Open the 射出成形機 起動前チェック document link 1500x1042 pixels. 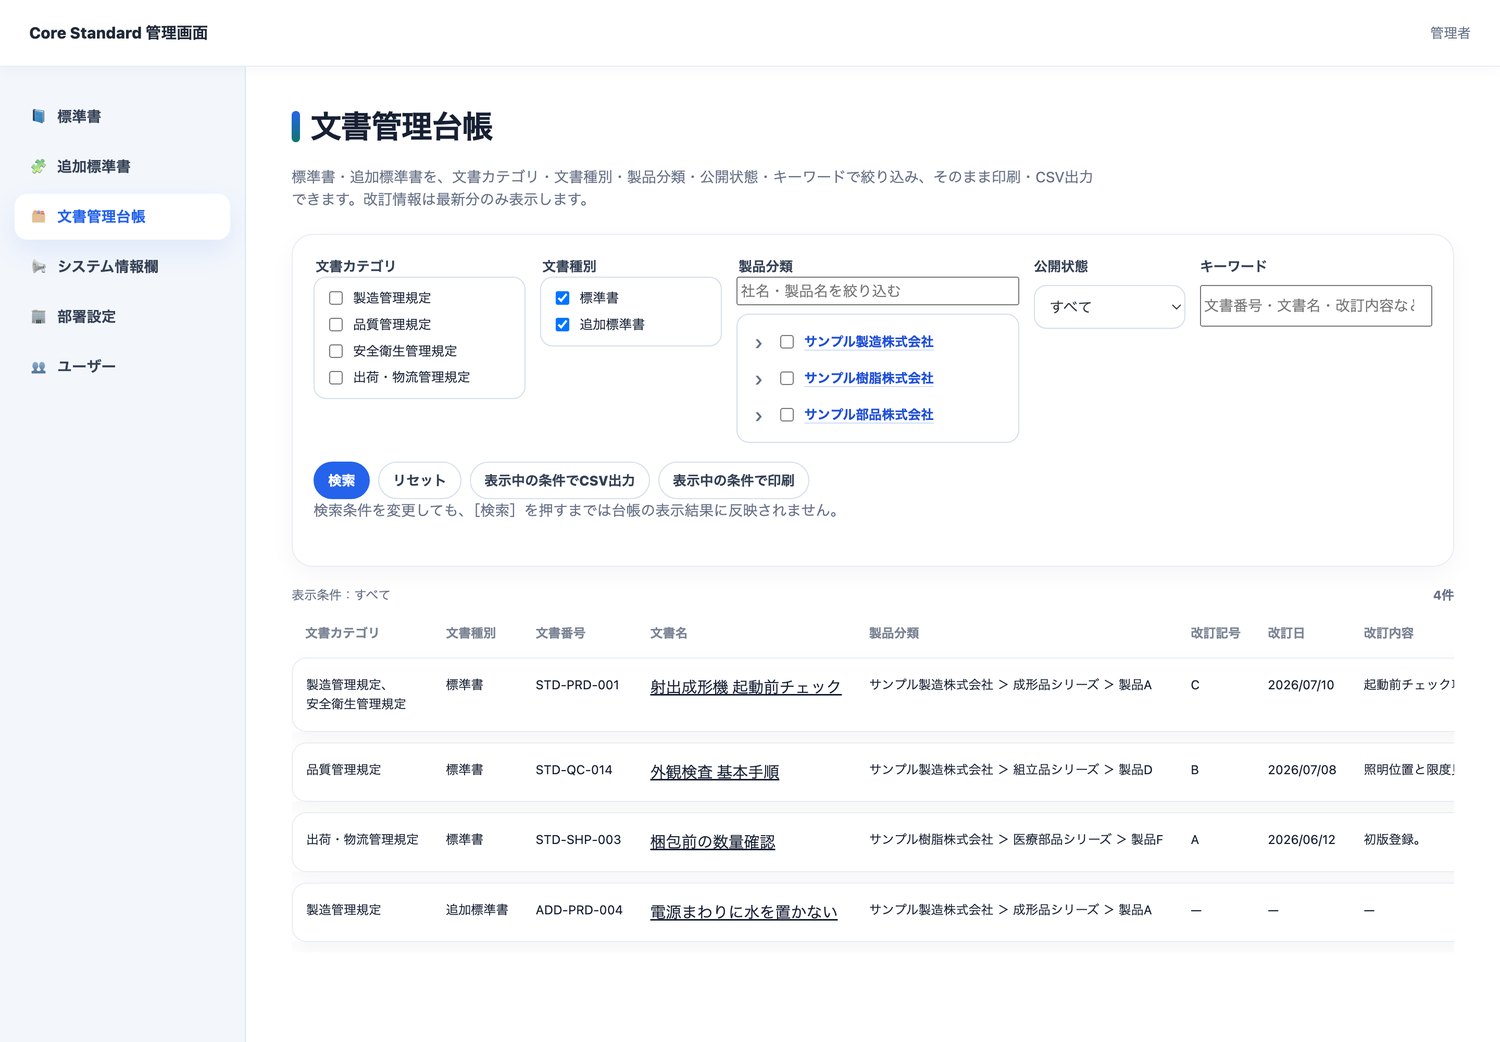[x=745, y=687]
